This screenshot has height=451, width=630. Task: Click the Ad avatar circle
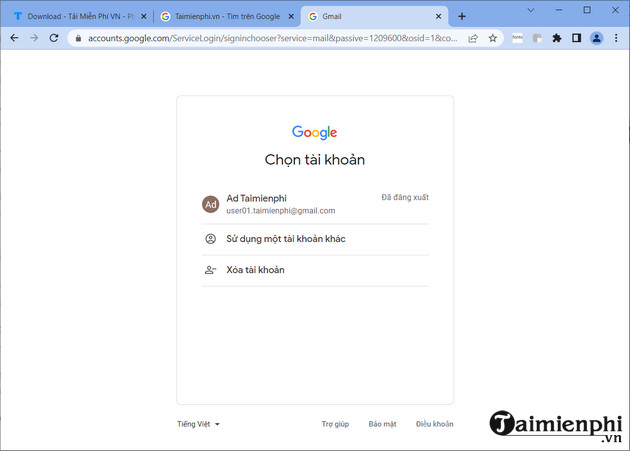pyautogui.click(x=211, y=204)
